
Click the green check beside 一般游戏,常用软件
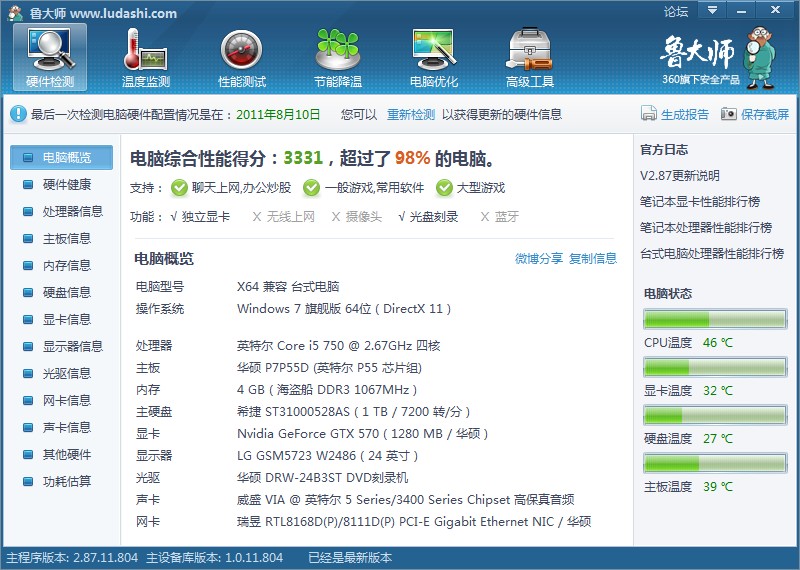point(311,188)
